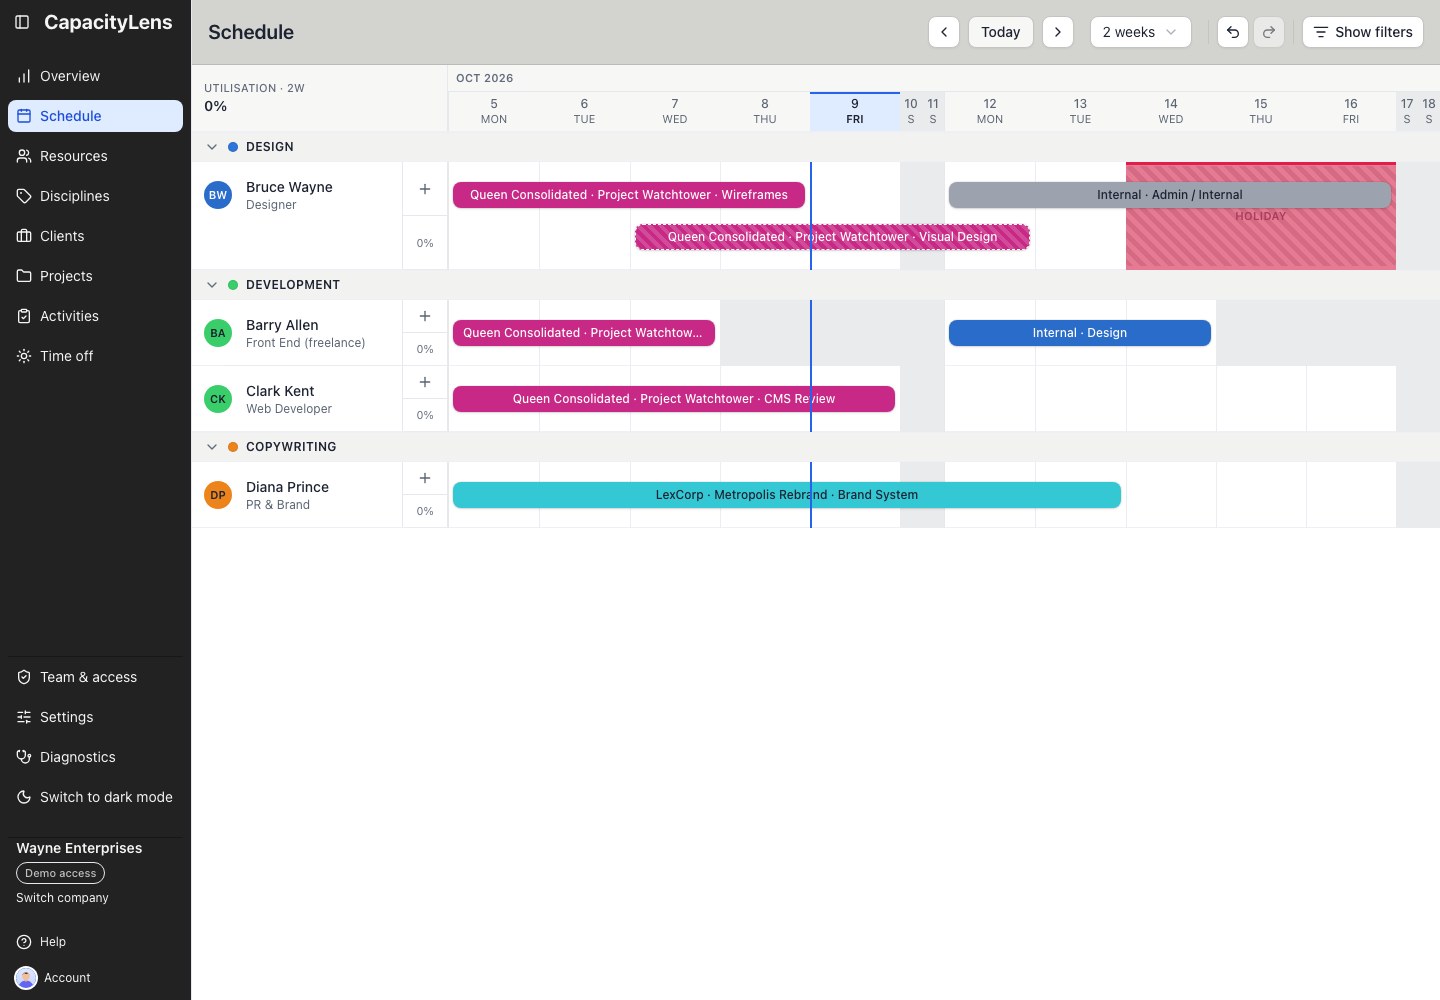Switch to dark mode
Image resolution: width=1440 pixels, height=1000 pixels.
(95, 797)
